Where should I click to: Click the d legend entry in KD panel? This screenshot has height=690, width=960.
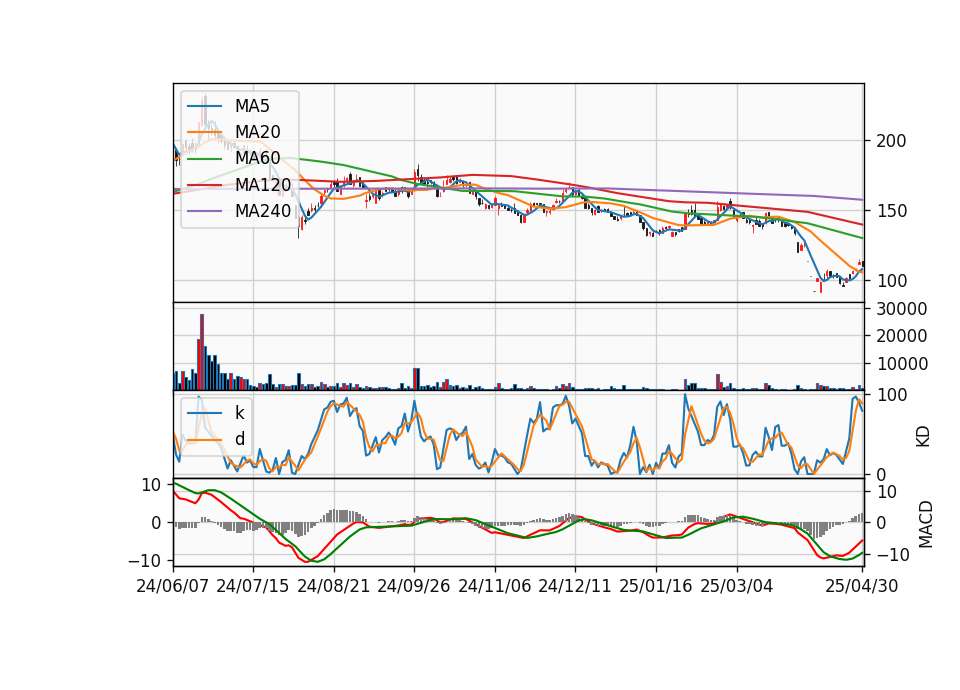239,439
